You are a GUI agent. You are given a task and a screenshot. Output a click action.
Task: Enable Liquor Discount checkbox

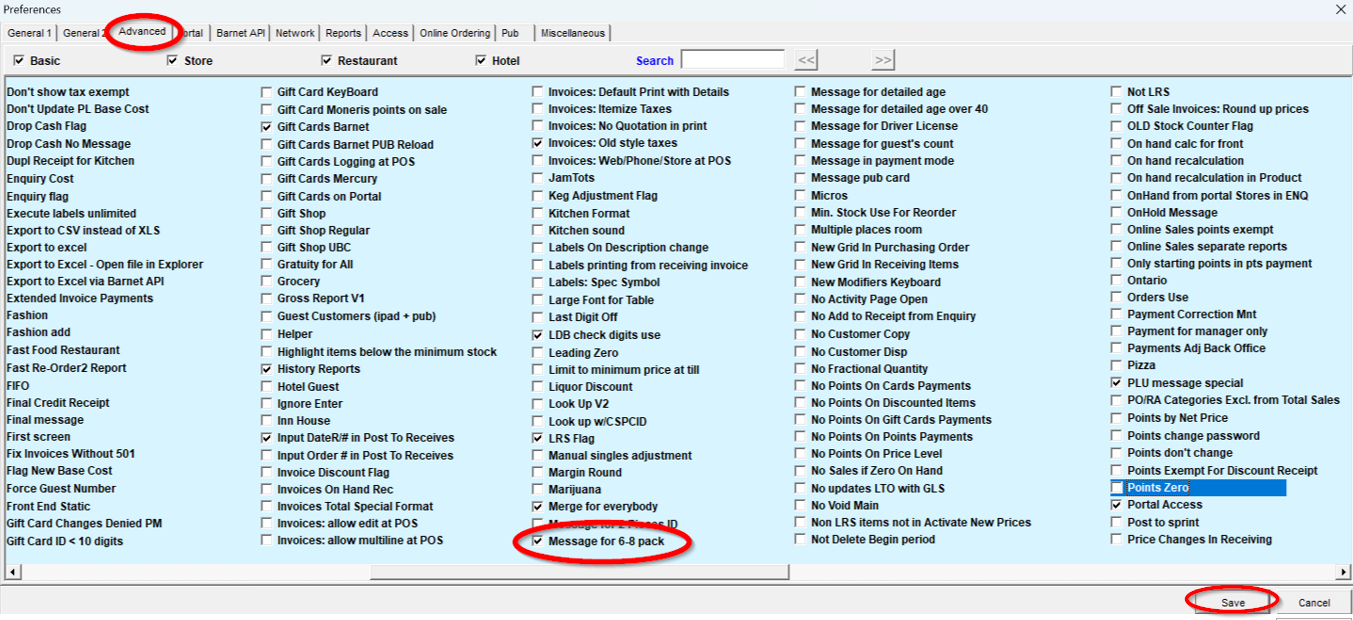(538, 387)
